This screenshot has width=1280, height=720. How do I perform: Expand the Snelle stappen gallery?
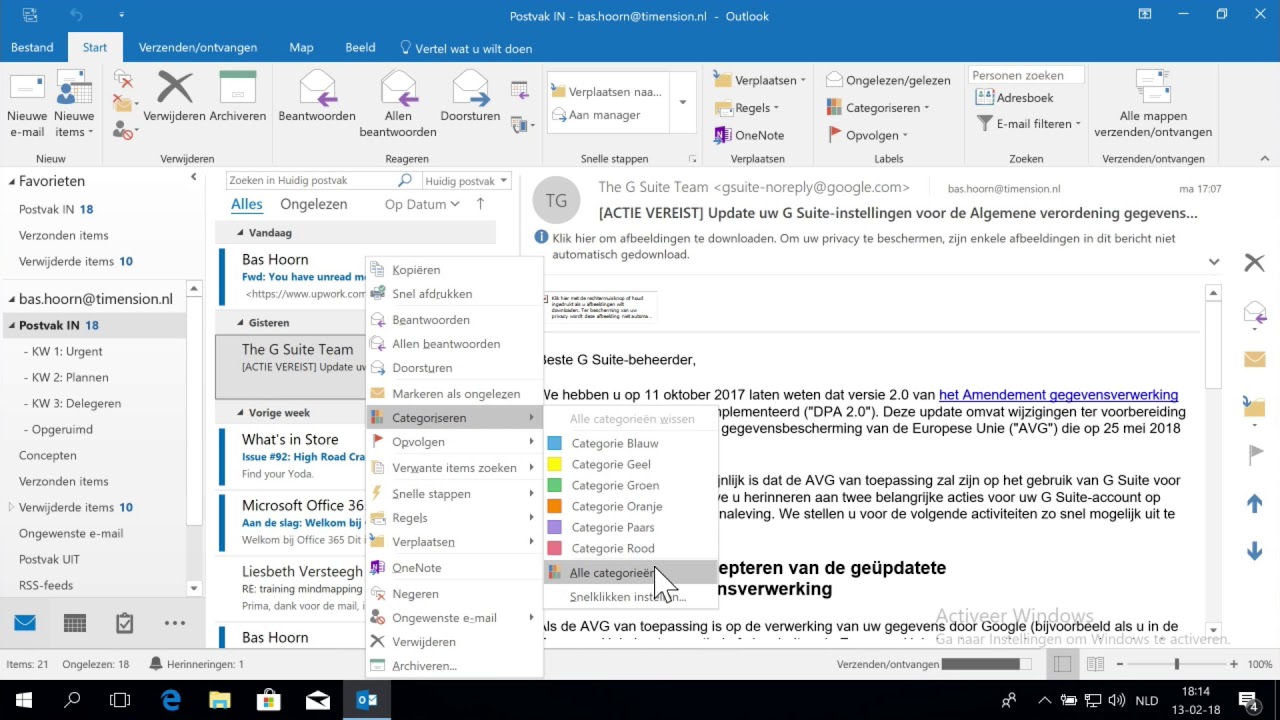pyautogui.click(x=683, y=102)
